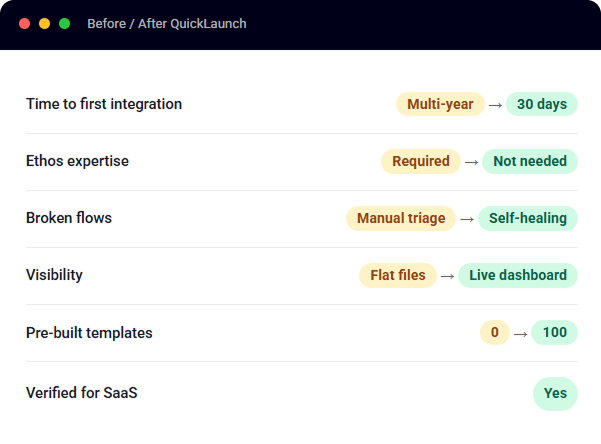Click the yellow minimize window dot
Viewport: 601px width, 444px height.
44,24
